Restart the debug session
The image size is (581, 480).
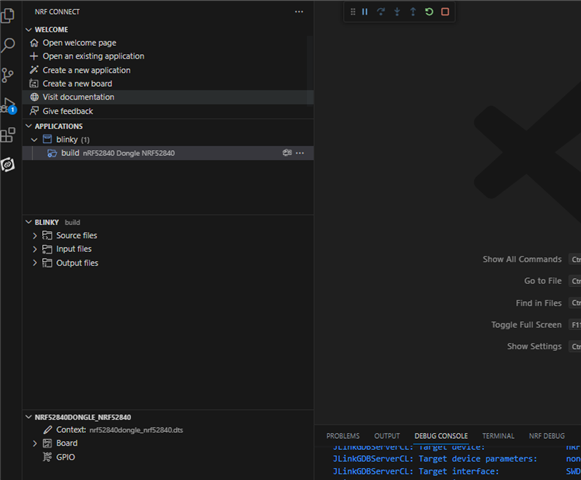[429, 12]
